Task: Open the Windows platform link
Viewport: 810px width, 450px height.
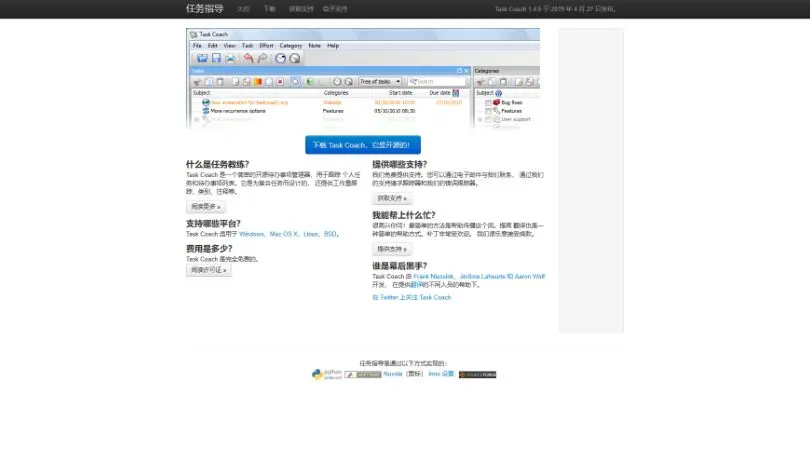Action: coord(252,234)
